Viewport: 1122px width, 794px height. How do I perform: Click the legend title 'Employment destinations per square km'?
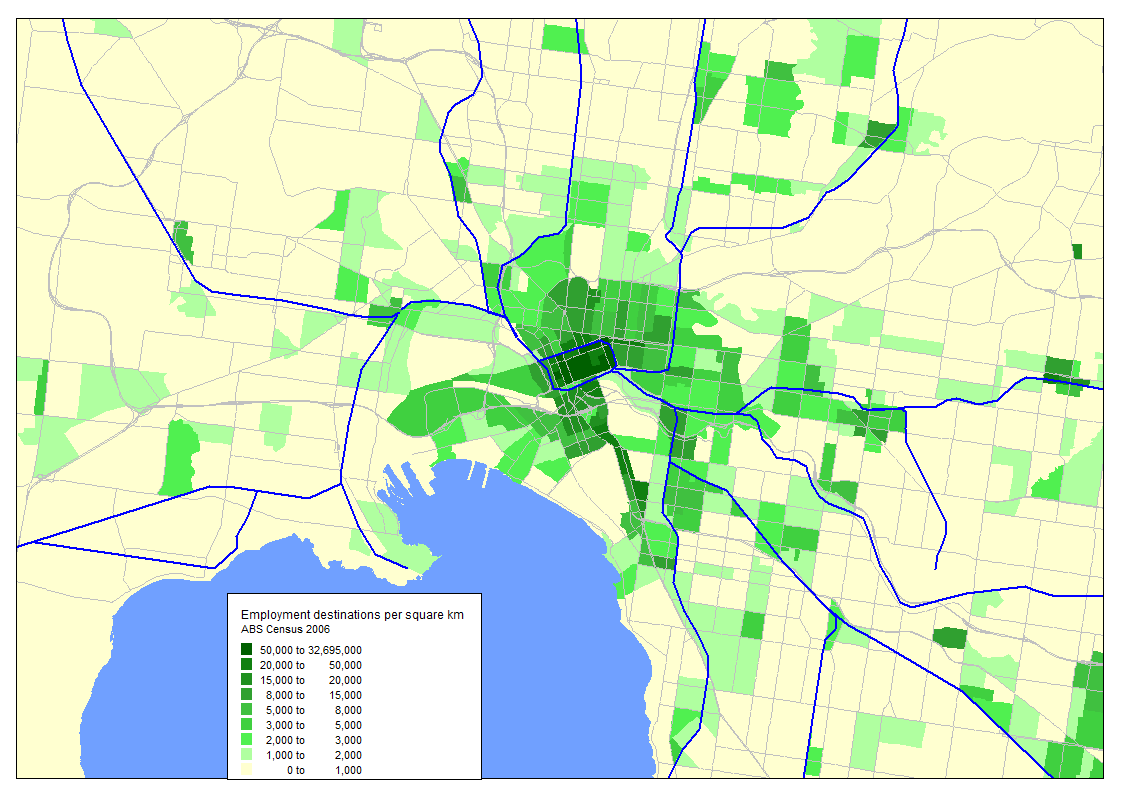tap(352, 614)
